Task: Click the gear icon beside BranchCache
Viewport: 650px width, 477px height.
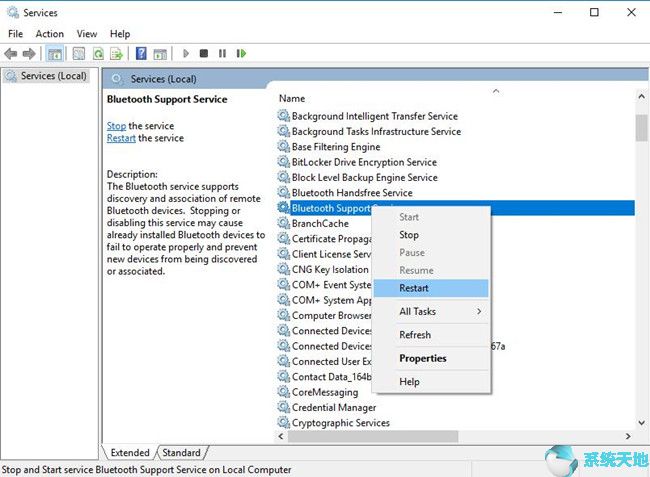Action: [x=284, y=223]
